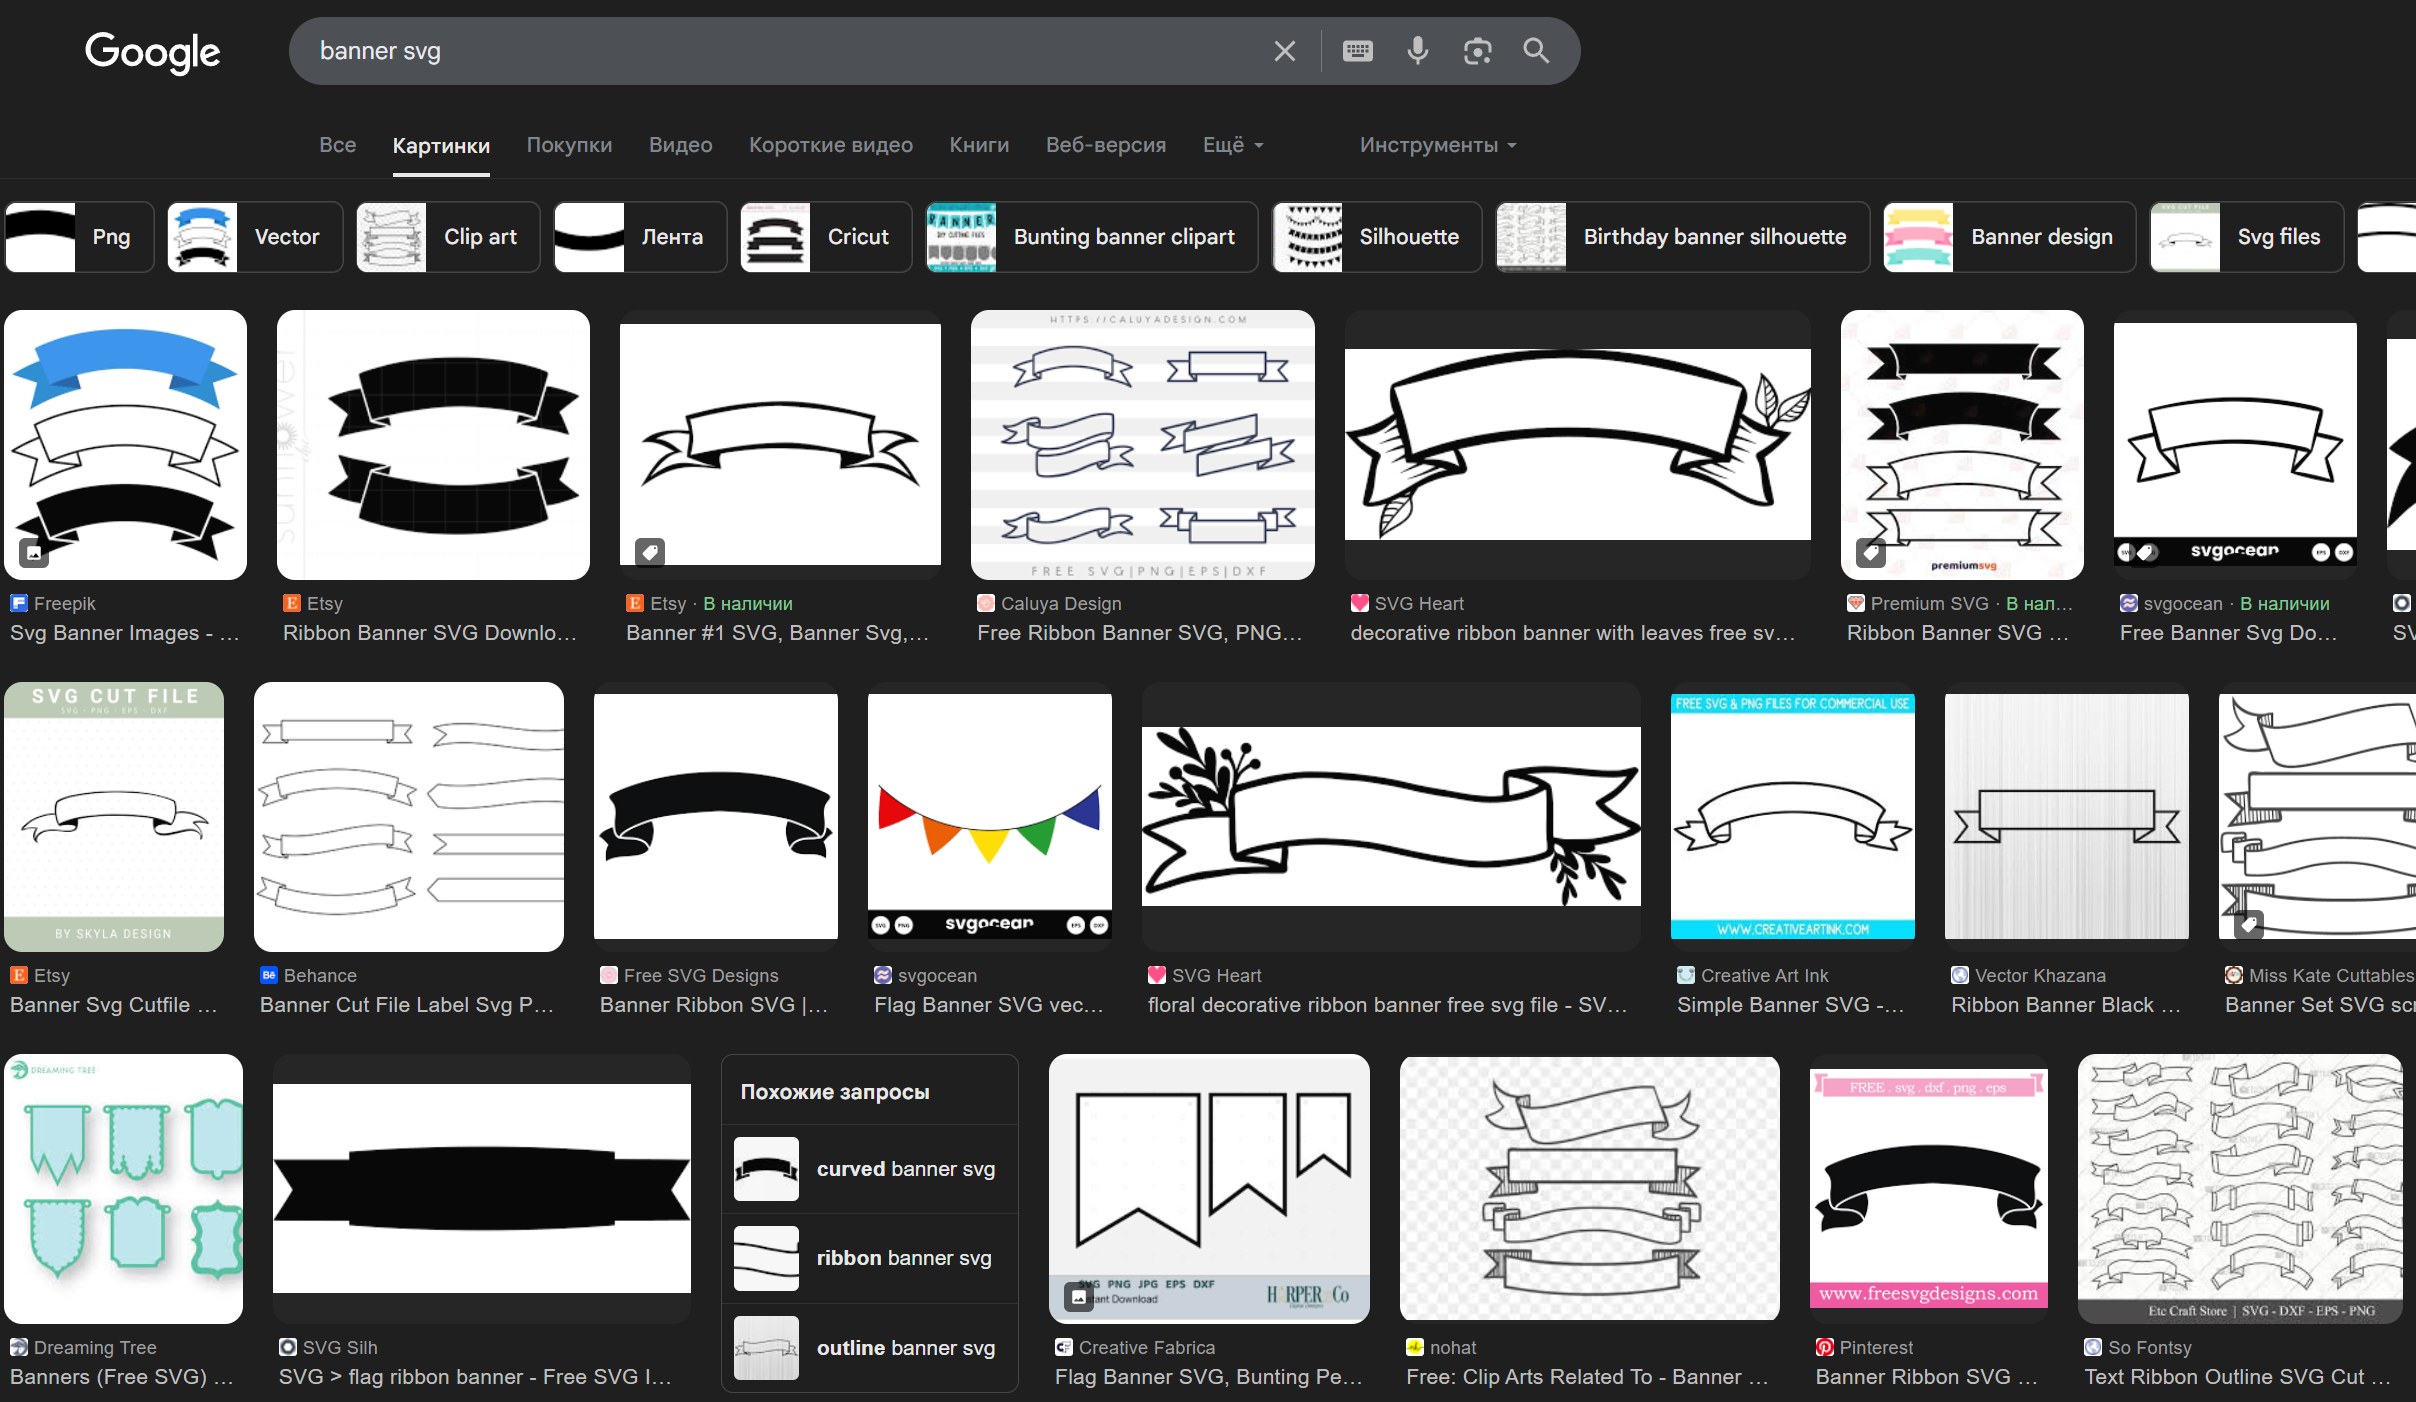Screen dimensions: 2416x1402
Task: Click the Pinterest favicon beside the source name
Action: click(1824, 1347)
